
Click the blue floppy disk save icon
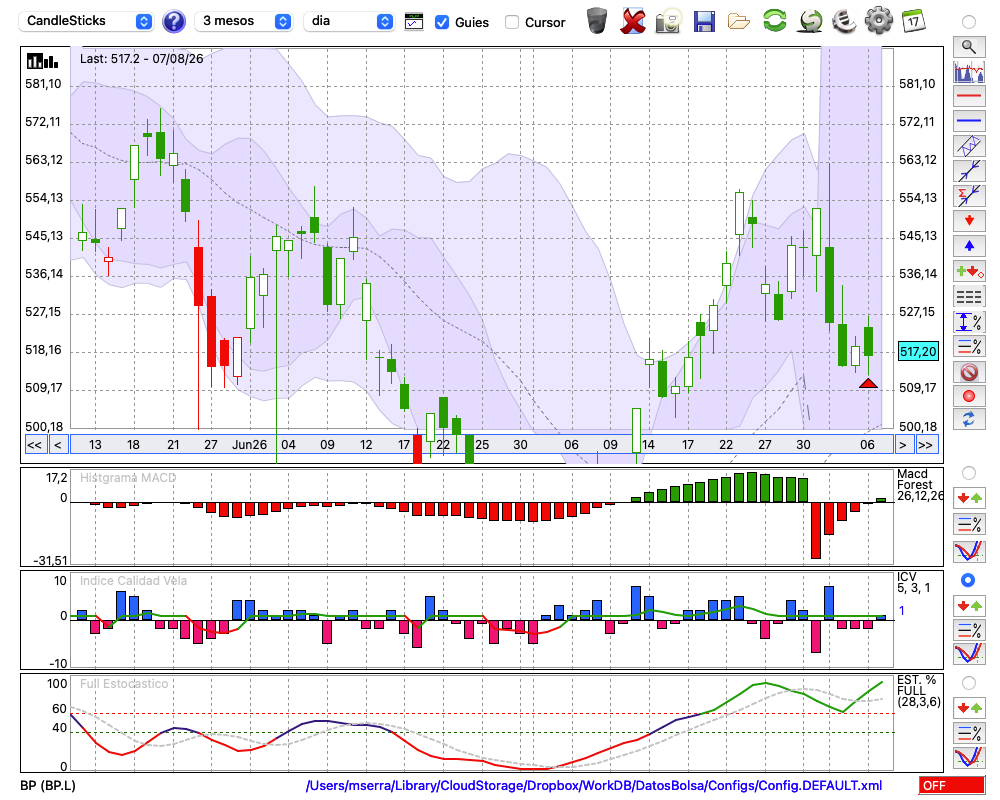point(704,22)
